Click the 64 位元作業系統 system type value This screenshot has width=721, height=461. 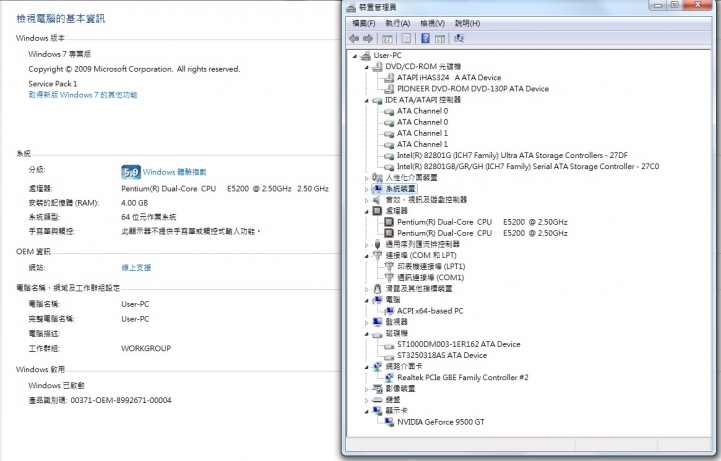click(149, 217)
